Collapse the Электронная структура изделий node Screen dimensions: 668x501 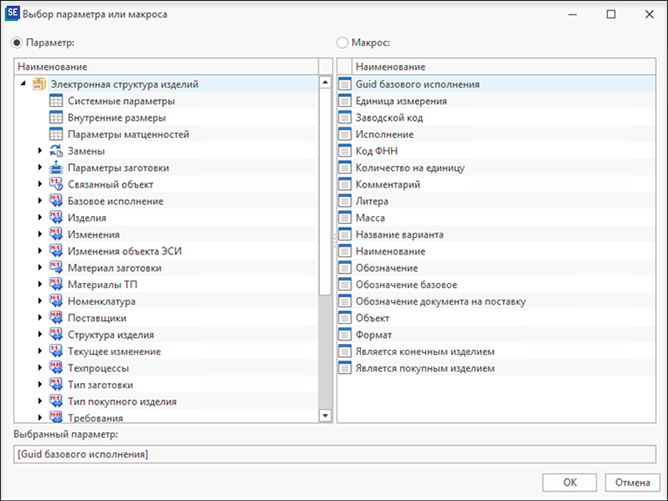point(23,84)
